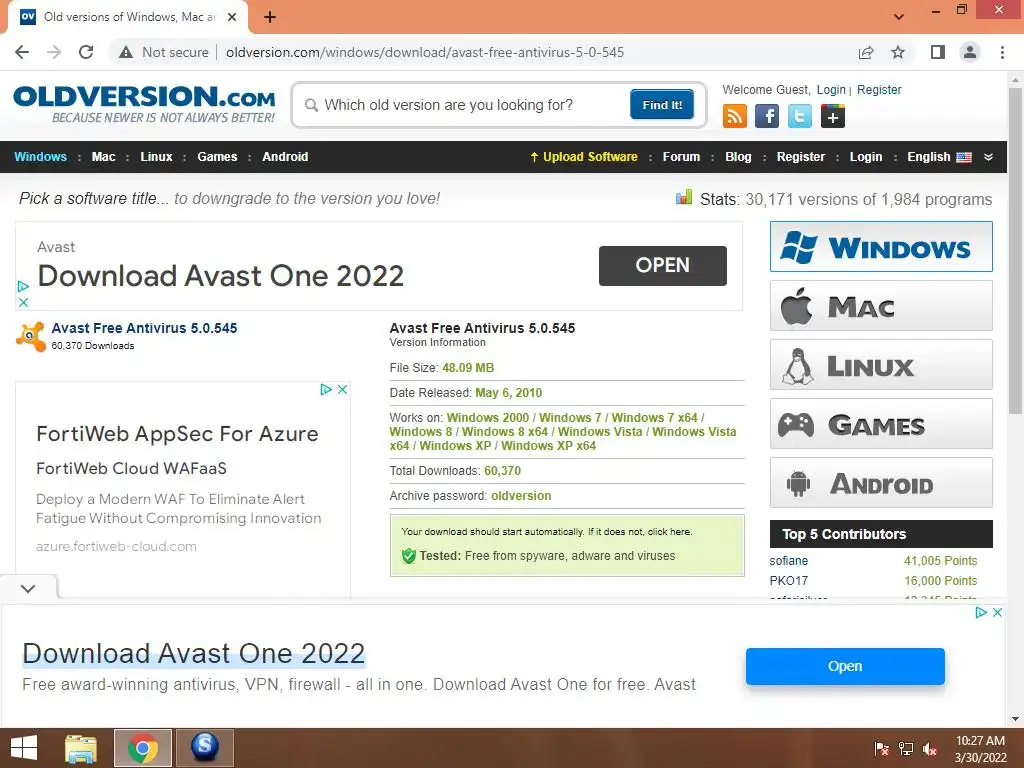Open the Chrome profile icon
Screen dimensions: 1024x768
tap(970, 52)
